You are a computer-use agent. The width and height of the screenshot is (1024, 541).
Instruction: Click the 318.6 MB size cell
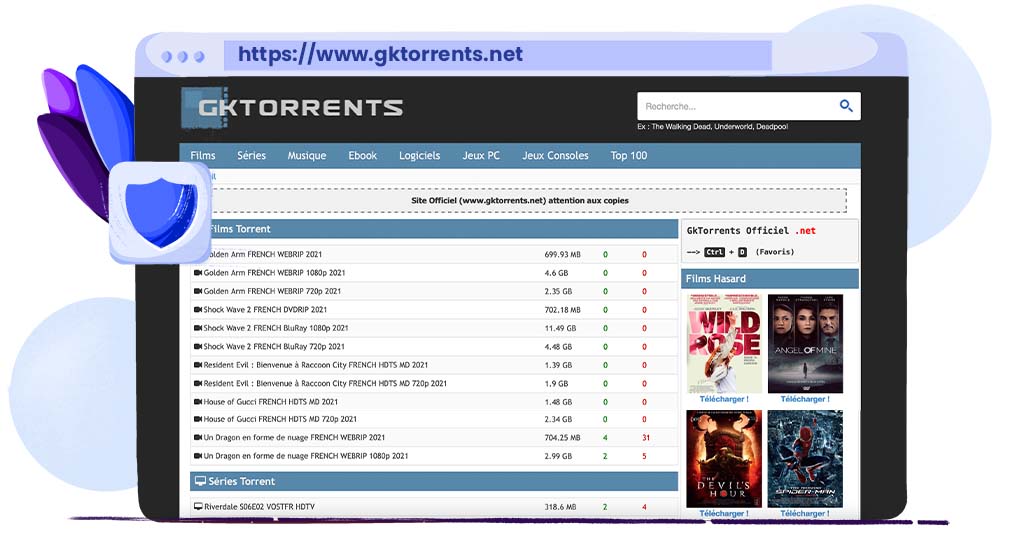[560, 506]
